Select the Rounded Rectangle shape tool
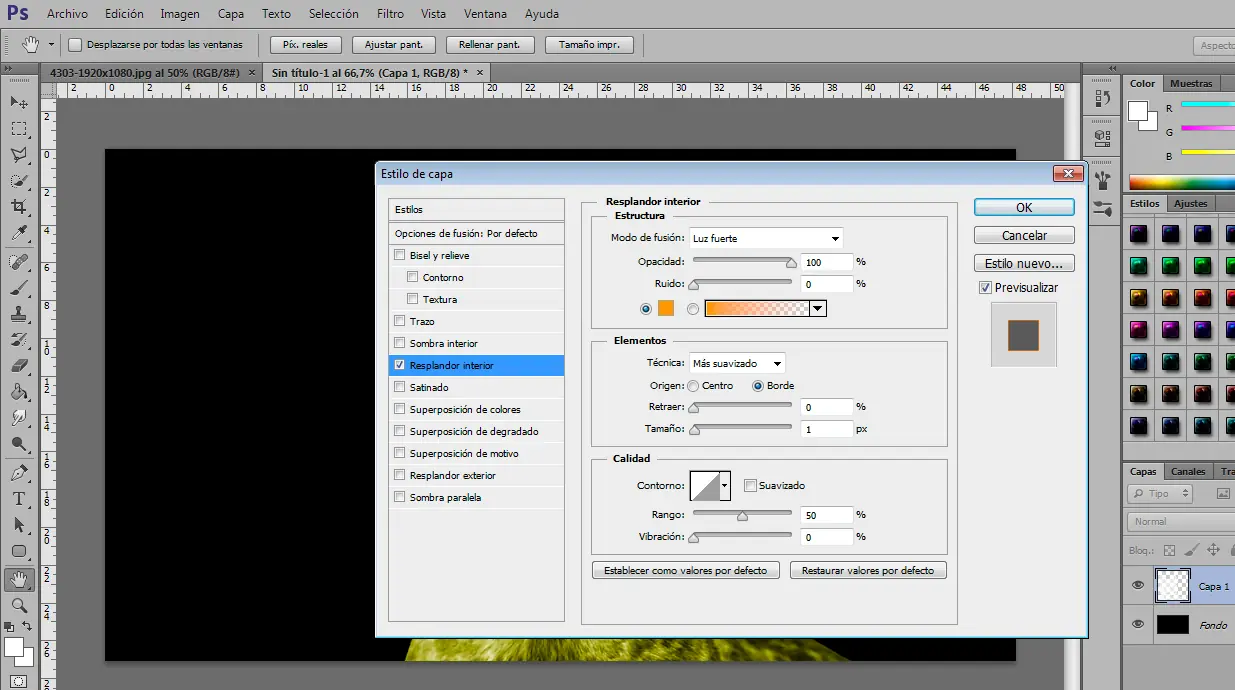1235x690 pixels. (x=19, y=551)
